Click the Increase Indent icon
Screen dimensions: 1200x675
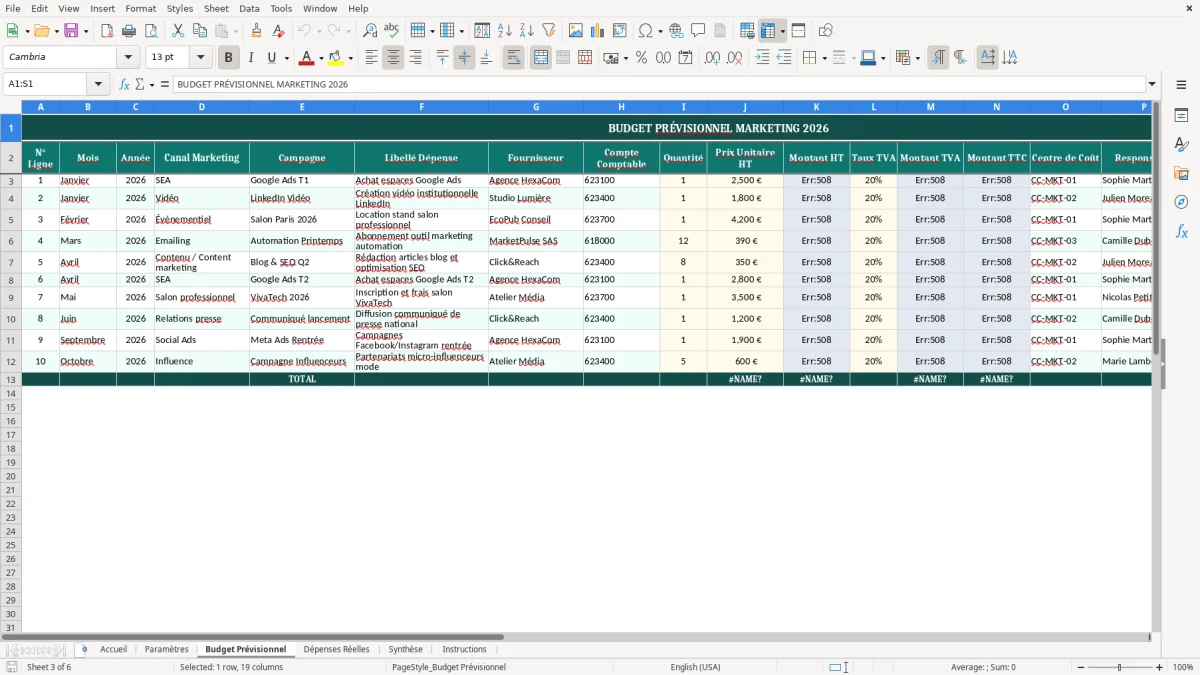point(762,58)
